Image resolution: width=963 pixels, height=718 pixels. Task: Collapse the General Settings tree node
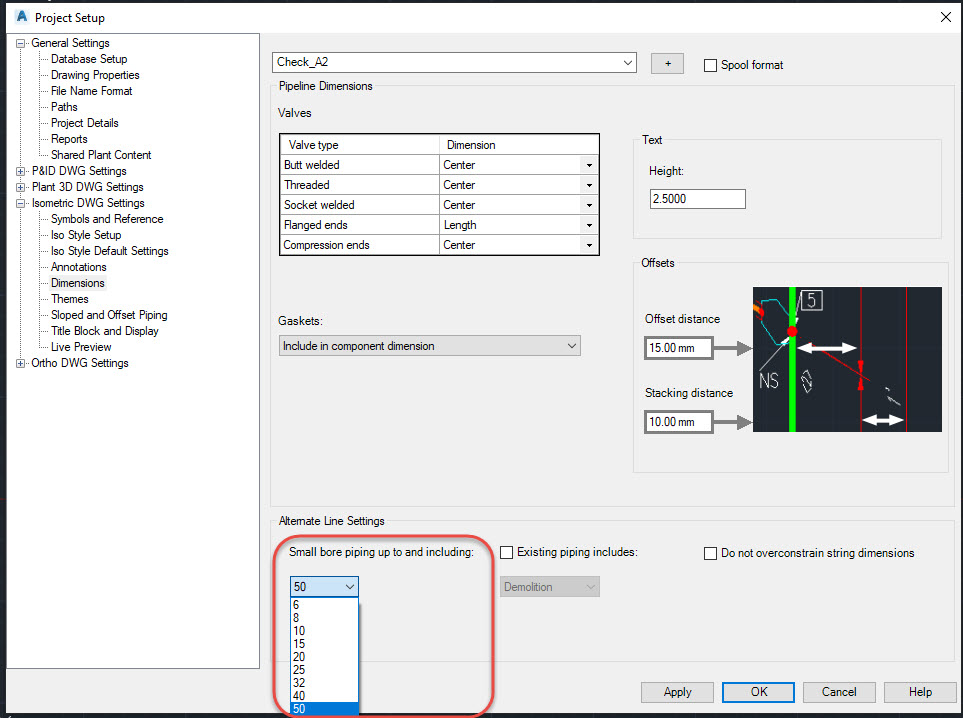[20, 44]
